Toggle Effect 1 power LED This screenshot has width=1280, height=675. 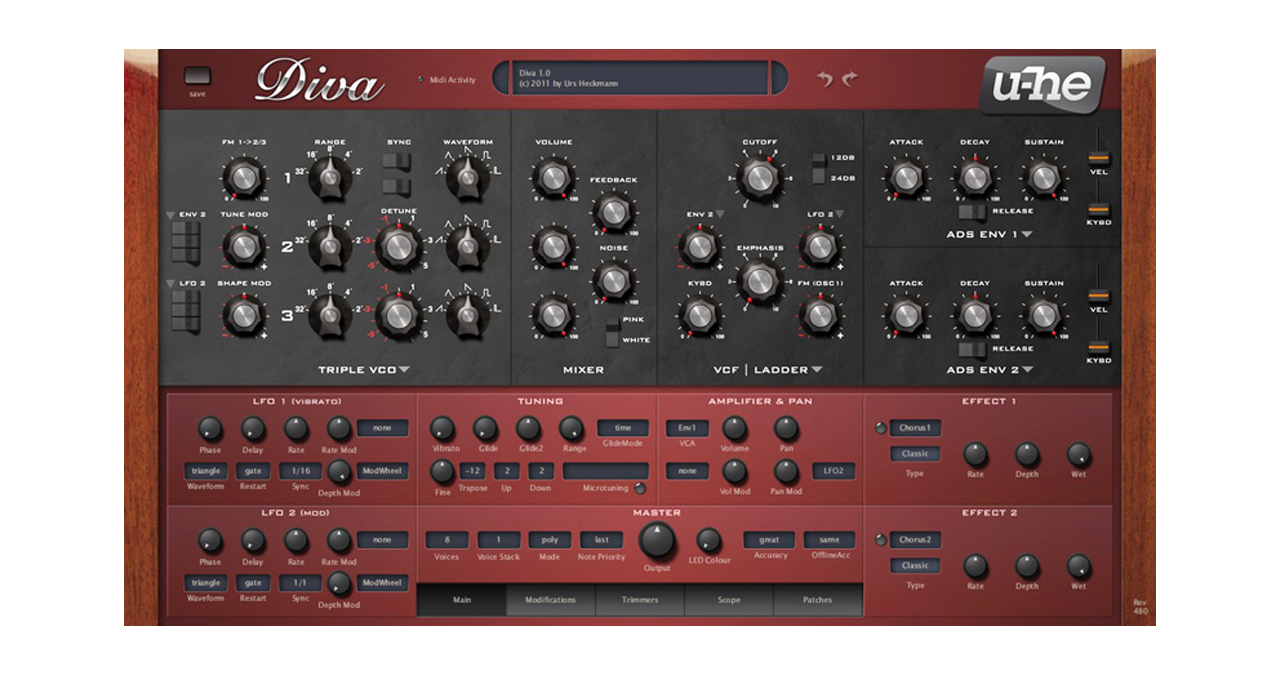880,428
